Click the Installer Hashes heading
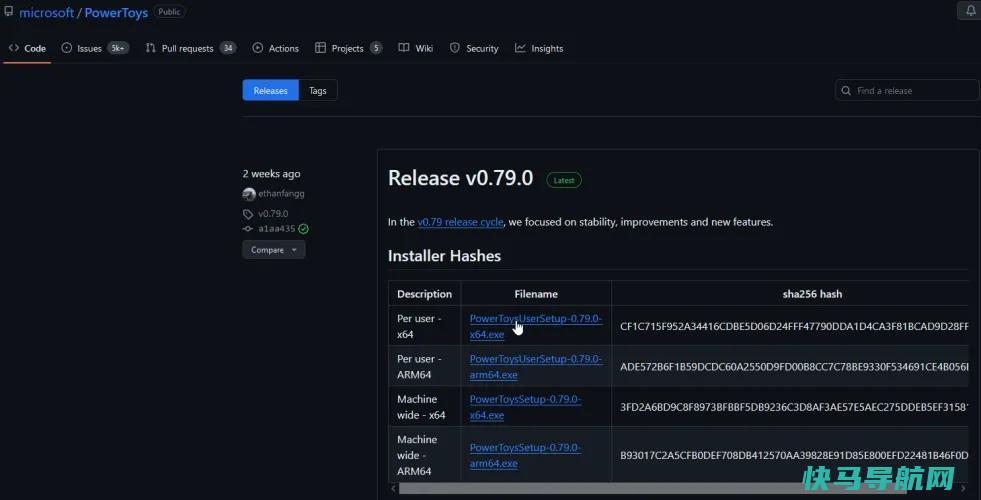Screen dimensions: 981x500 click(x=444, y=256)
